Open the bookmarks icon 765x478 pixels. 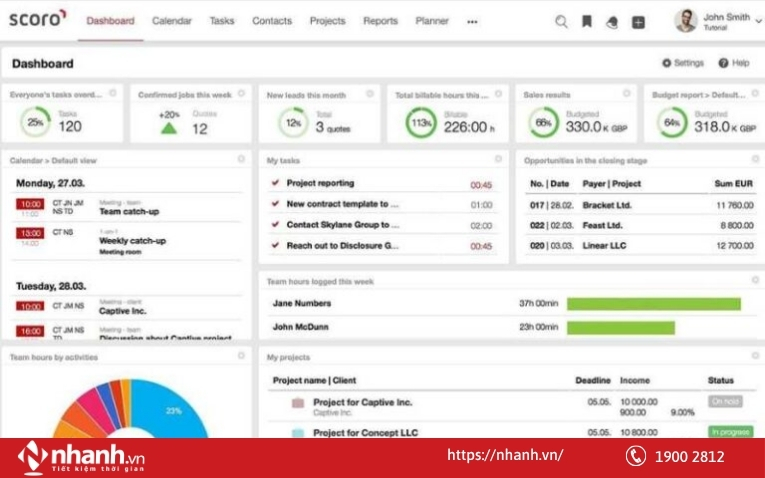(x=587, y=21)
